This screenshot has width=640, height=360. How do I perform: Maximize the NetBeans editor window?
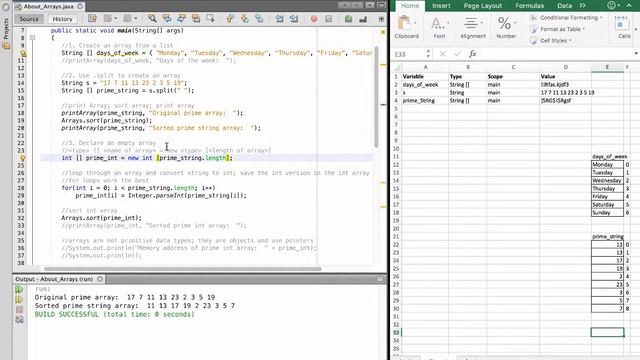[381, 5]
